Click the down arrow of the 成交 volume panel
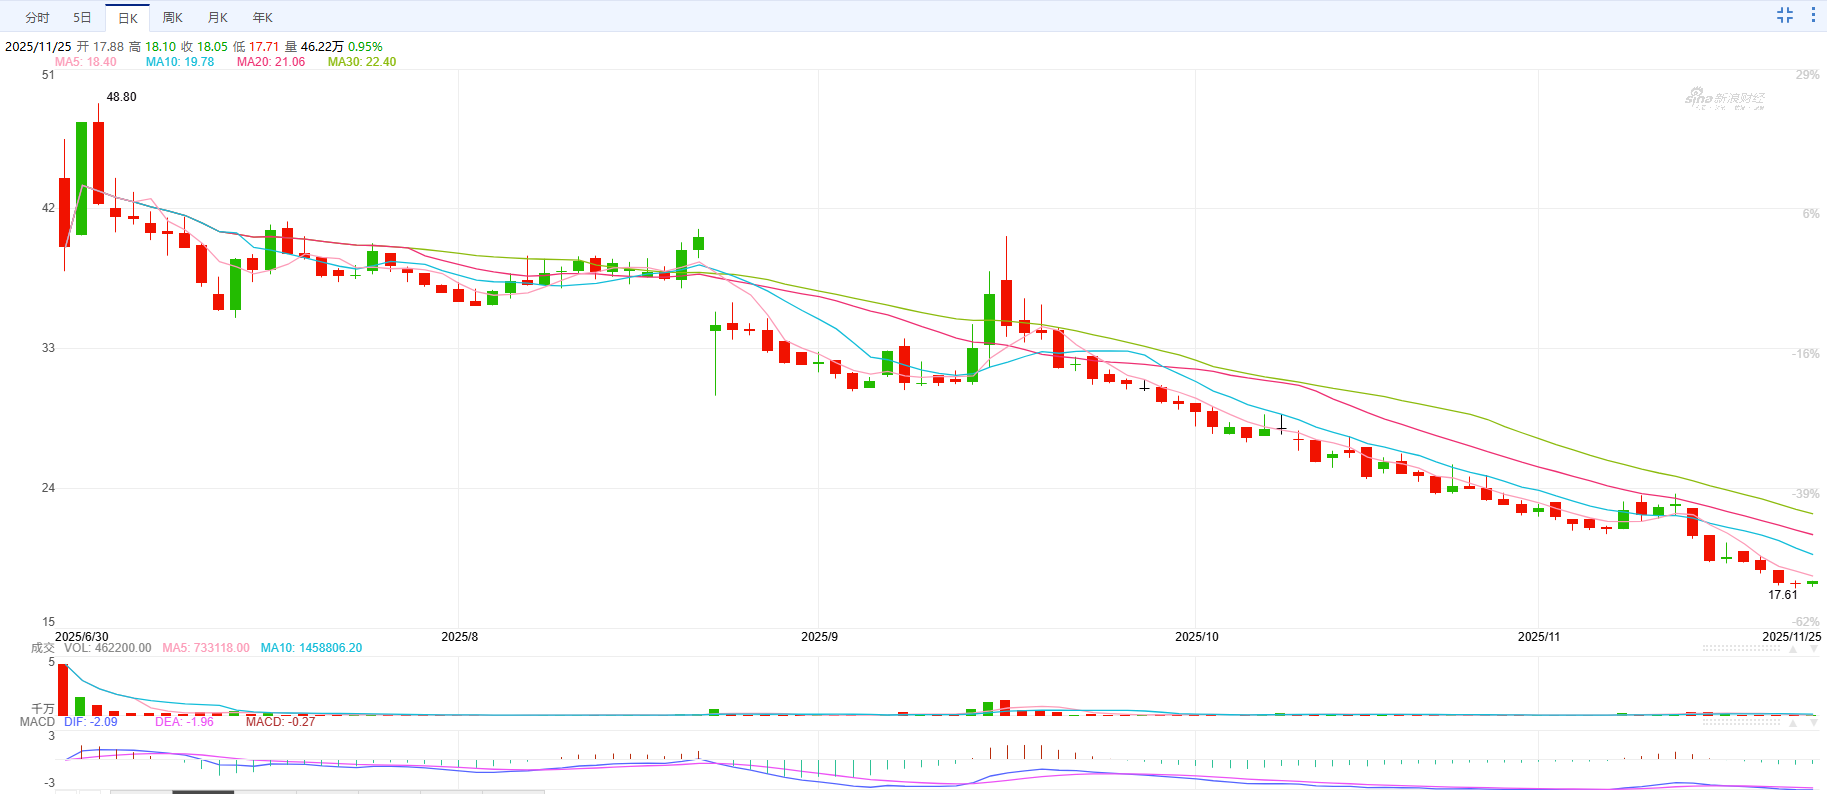 1814,649
